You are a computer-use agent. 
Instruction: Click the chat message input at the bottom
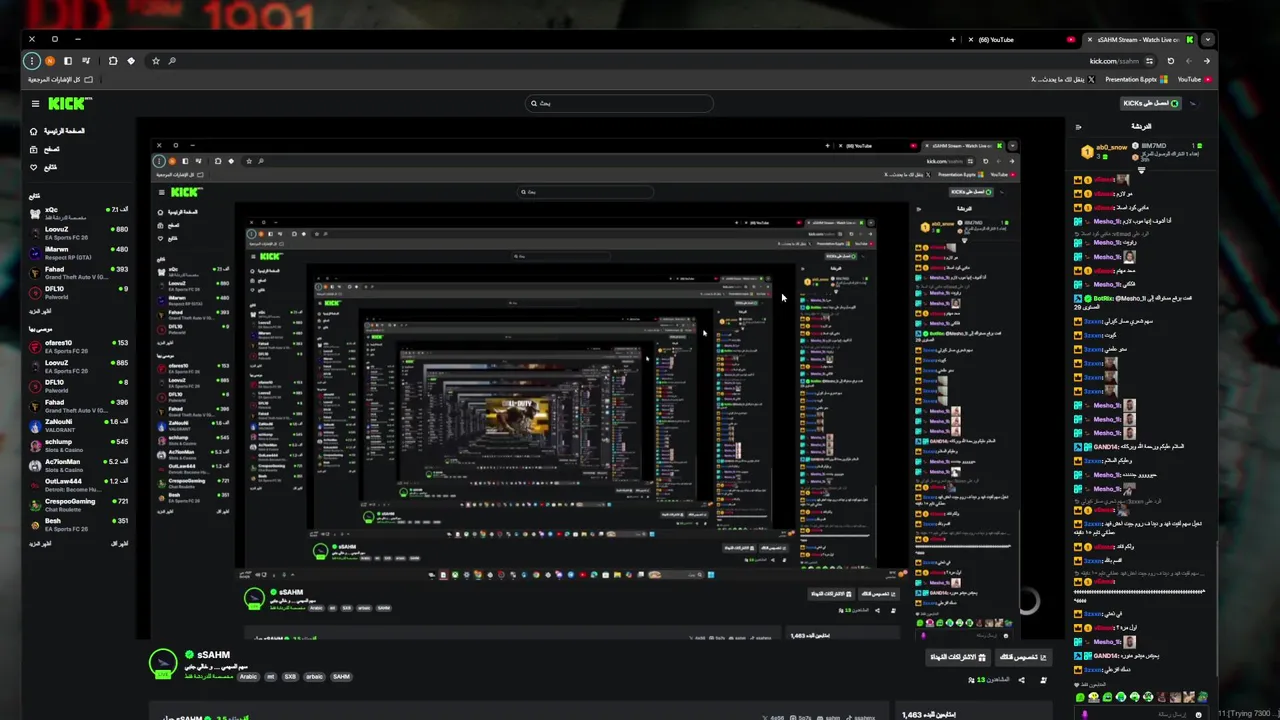pos(1140,714)
